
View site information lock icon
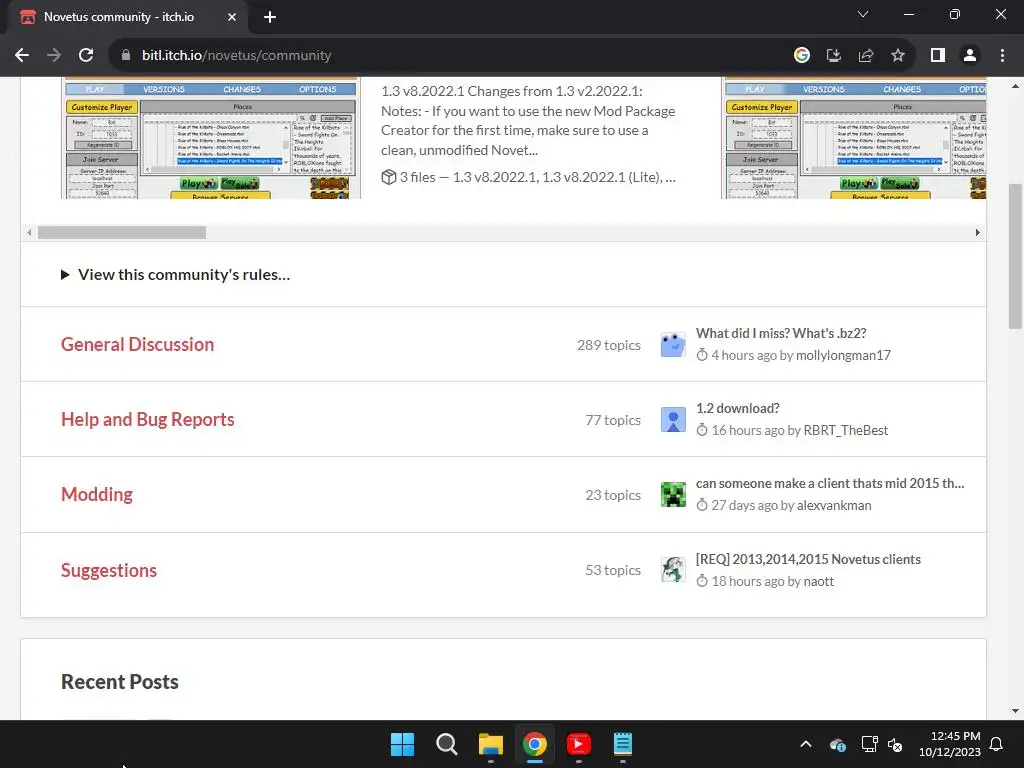tap(126, 56)
